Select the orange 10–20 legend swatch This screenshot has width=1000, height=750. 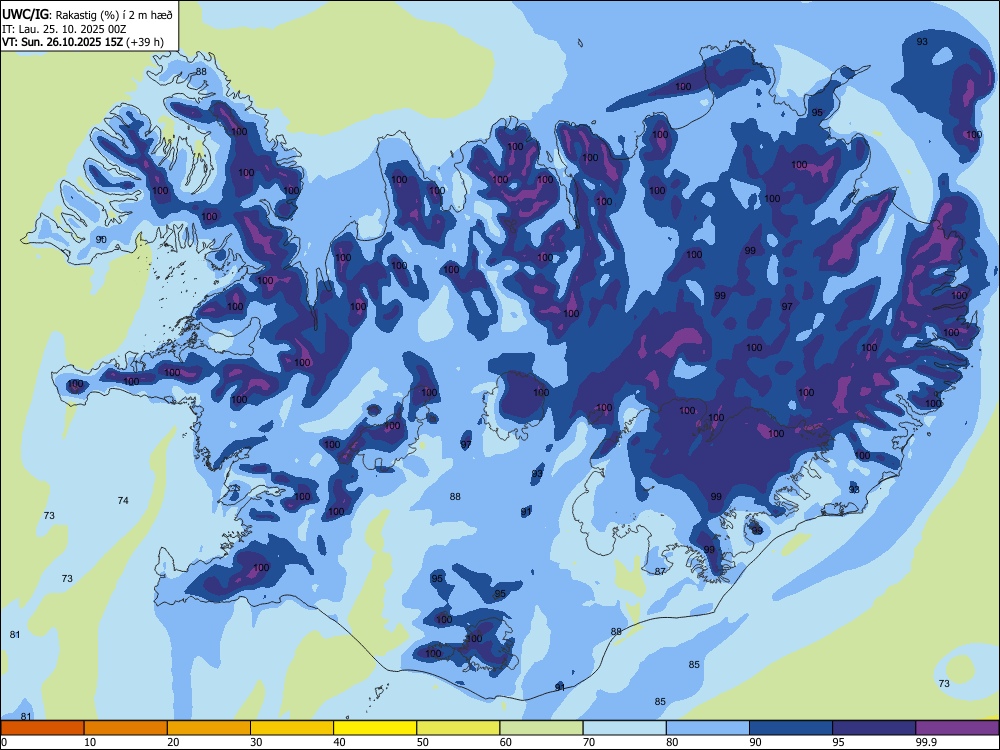(x=126, y=728)
